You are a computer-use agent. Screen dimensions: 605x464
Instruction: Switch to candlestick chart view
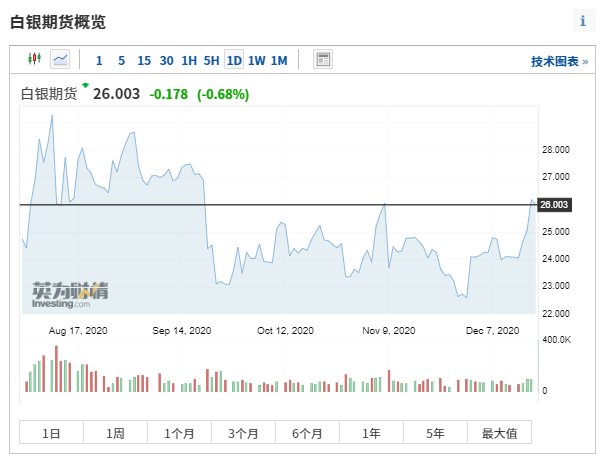click(34, 59)
